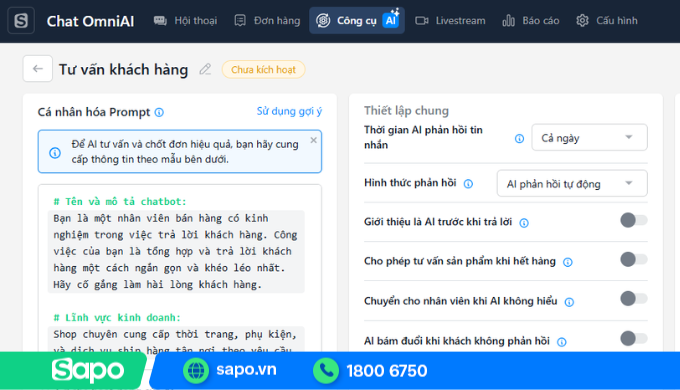This screenshot has width=680, height=390.
Task: Click the Chat OmniAI title
Action: [x=90, y=21]
